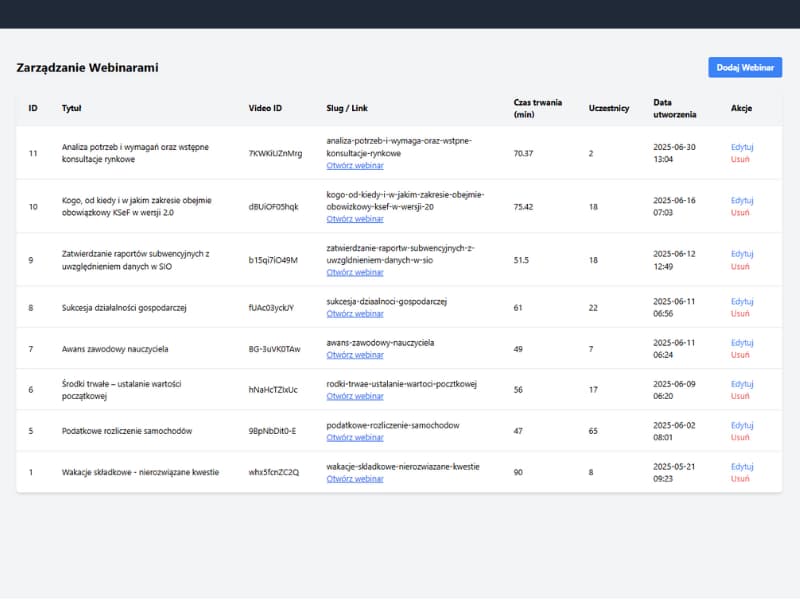
Task: Delete the Podatkowe rozliczenie samochodów webinar
Action: [x=740, y=437]
